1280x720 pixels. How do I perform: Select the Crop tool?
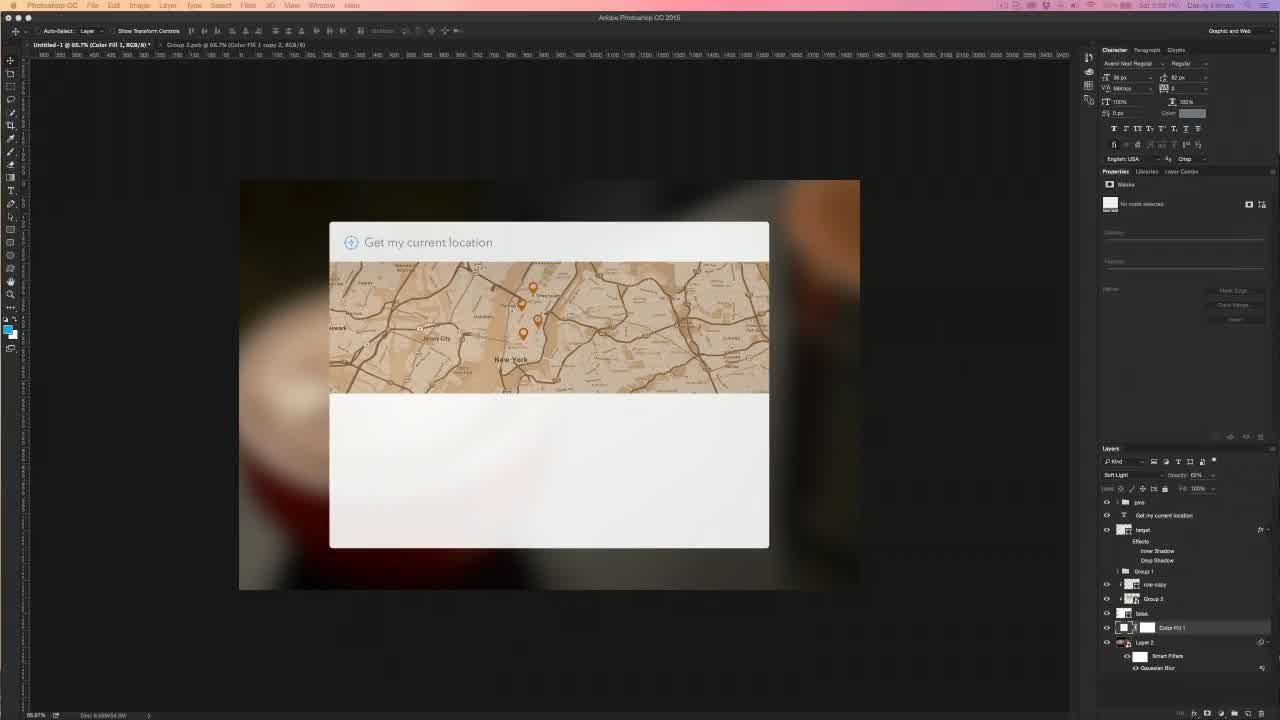point(11,125)
